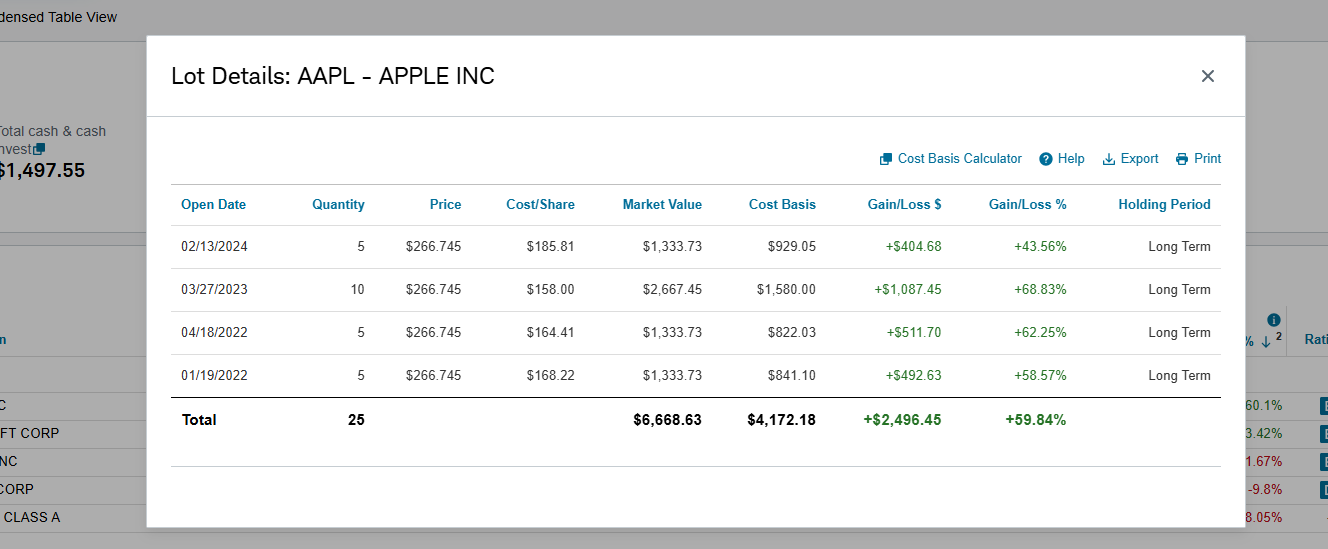Click the Price column header

pyautogui.click(x=445, y=205)
